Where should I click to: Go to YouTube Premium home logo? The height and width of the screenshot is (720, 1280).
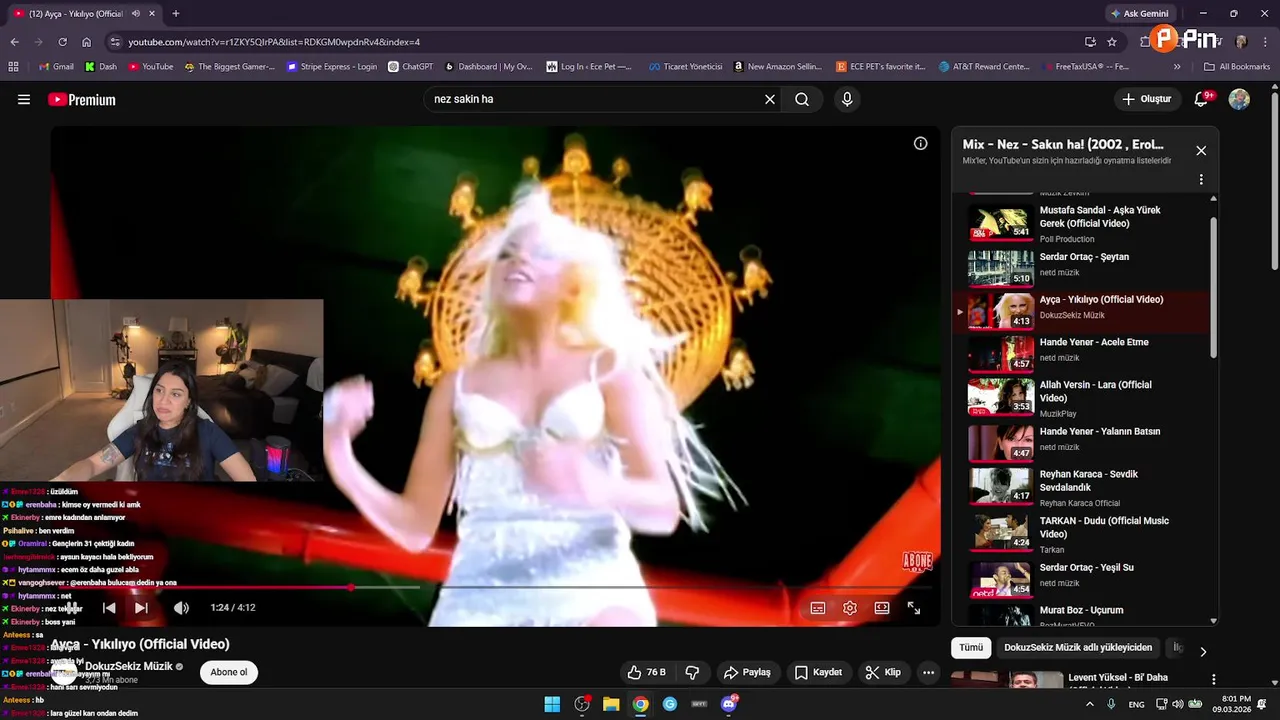[82, 99]
